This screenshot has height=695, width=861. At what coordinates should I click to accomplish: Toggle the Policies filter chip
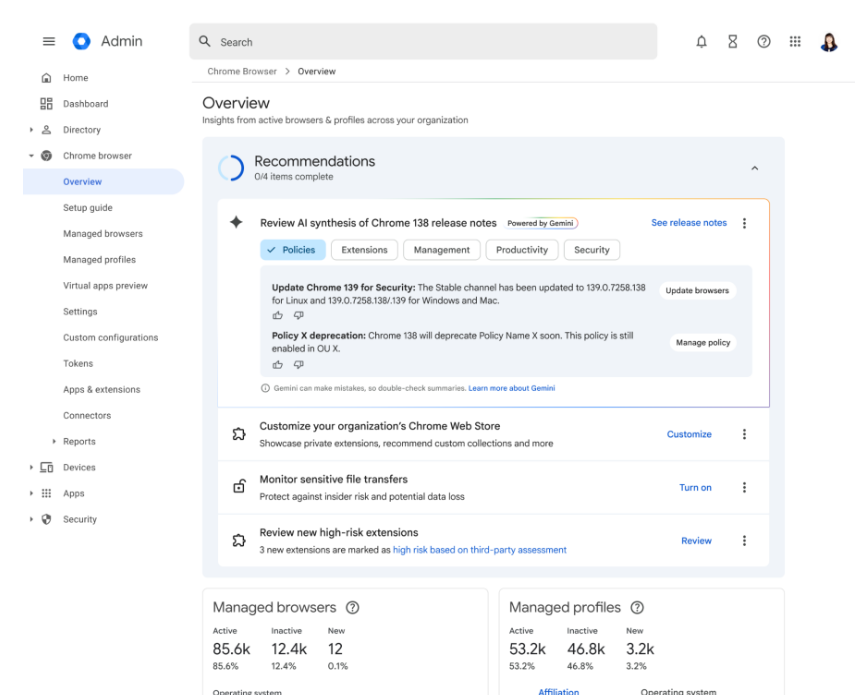pos(291,250)
